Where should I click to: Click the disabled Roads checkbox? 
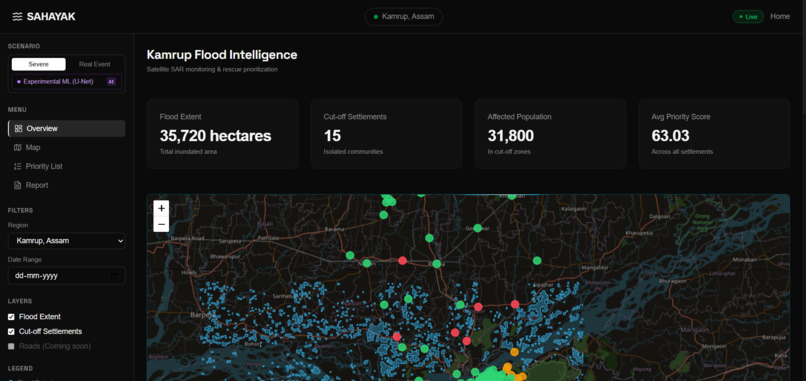(x=11, y=347)
